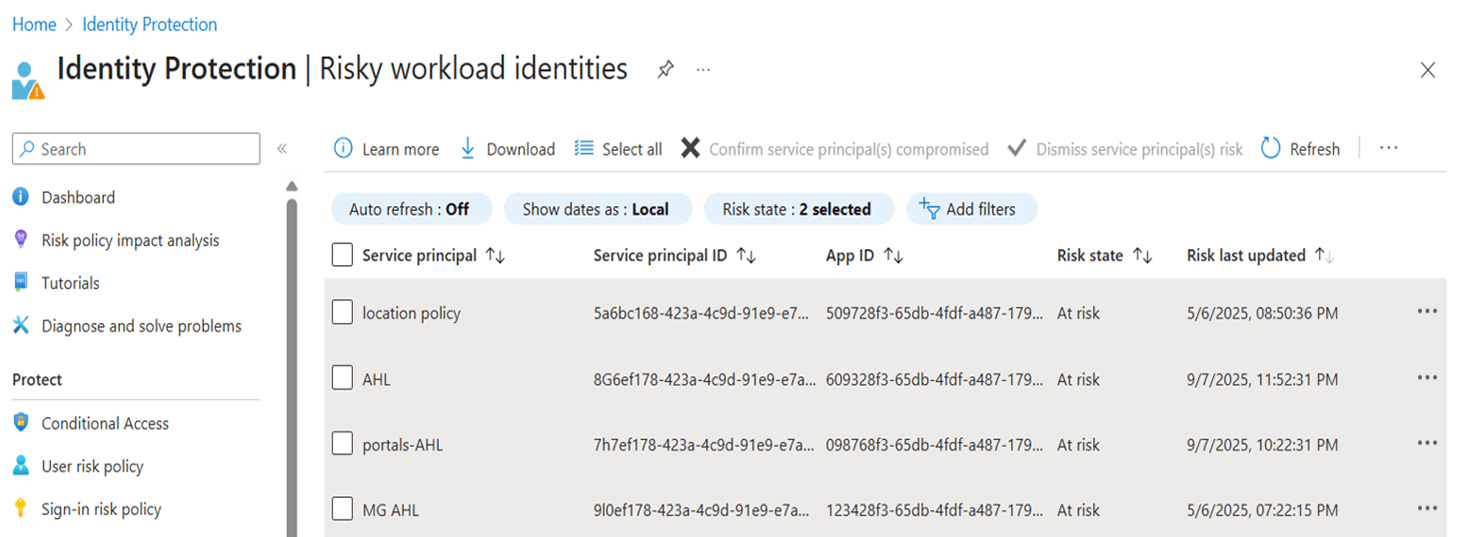1460x537 pixels.
Task: Click the User risk policy person icon
Action: coord(21,465)
